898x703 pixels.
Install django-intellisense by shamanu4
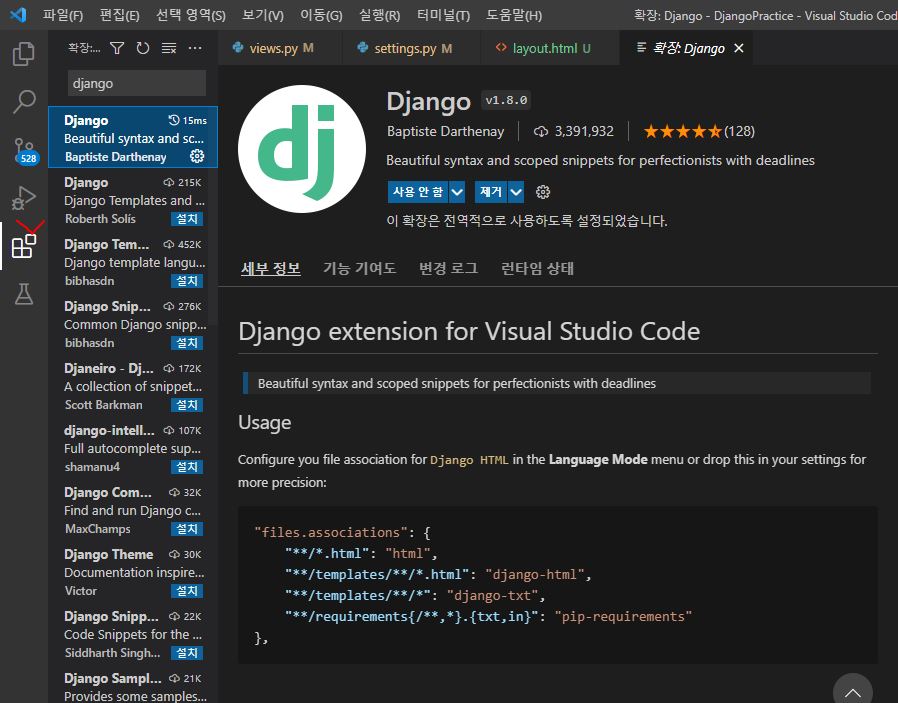pyautogui.click(x=187, y=467)
